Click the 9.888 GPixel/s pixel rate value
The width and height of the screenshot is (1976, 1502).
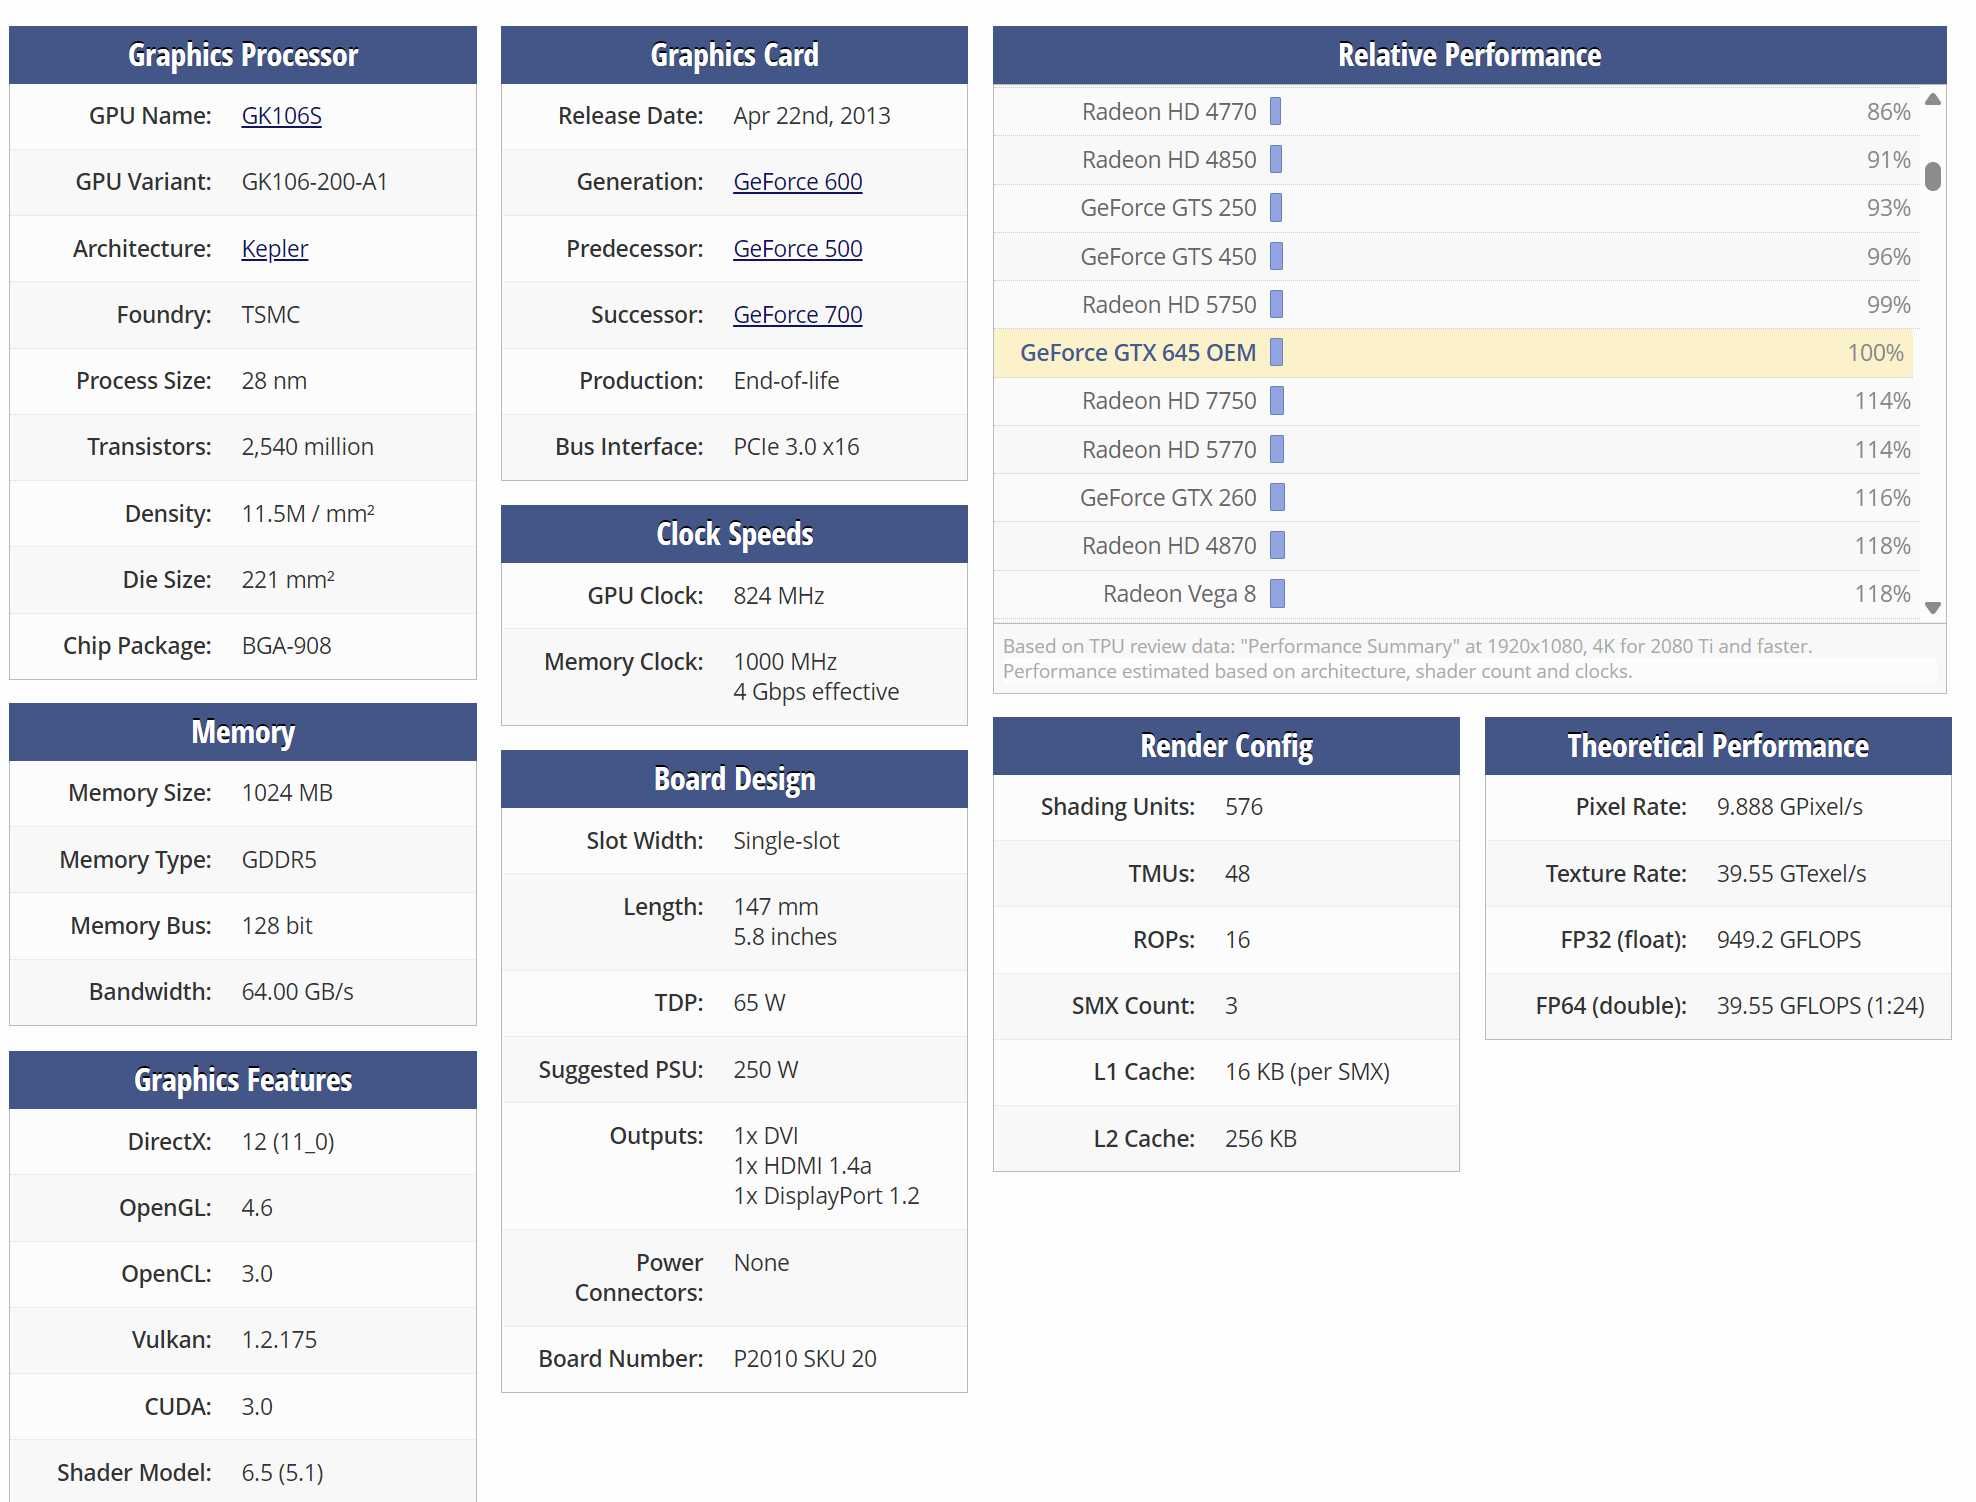click(1789, 807)
